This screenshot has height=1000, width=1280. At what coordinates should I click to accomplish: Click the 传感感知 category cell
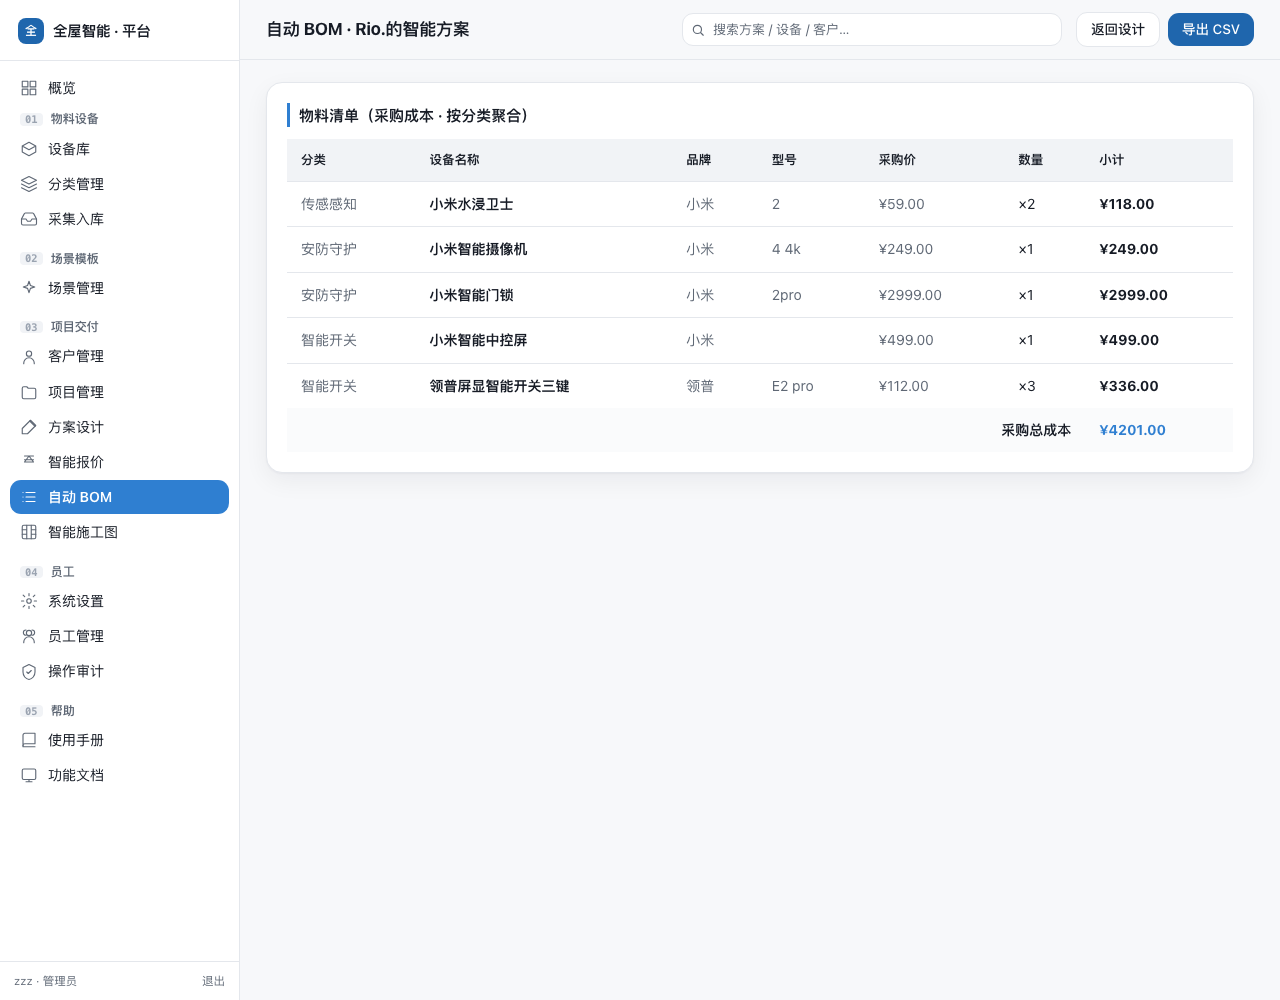click(x=329, y=204)
